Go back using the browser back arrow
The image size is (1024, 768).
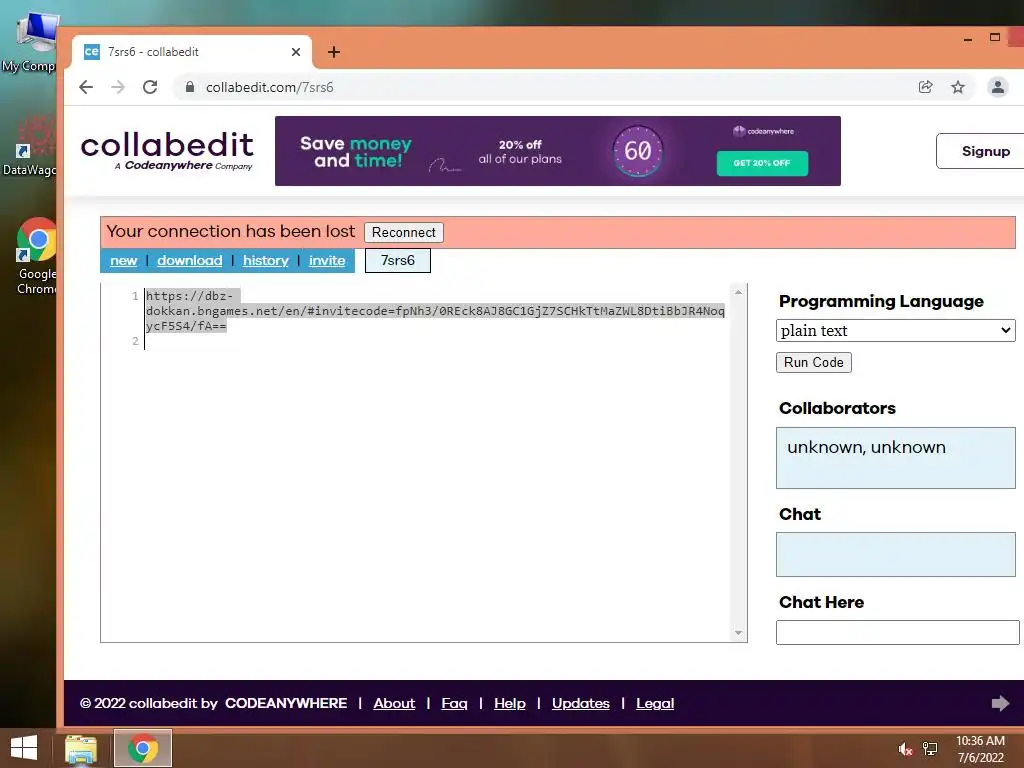coord(86,87)
